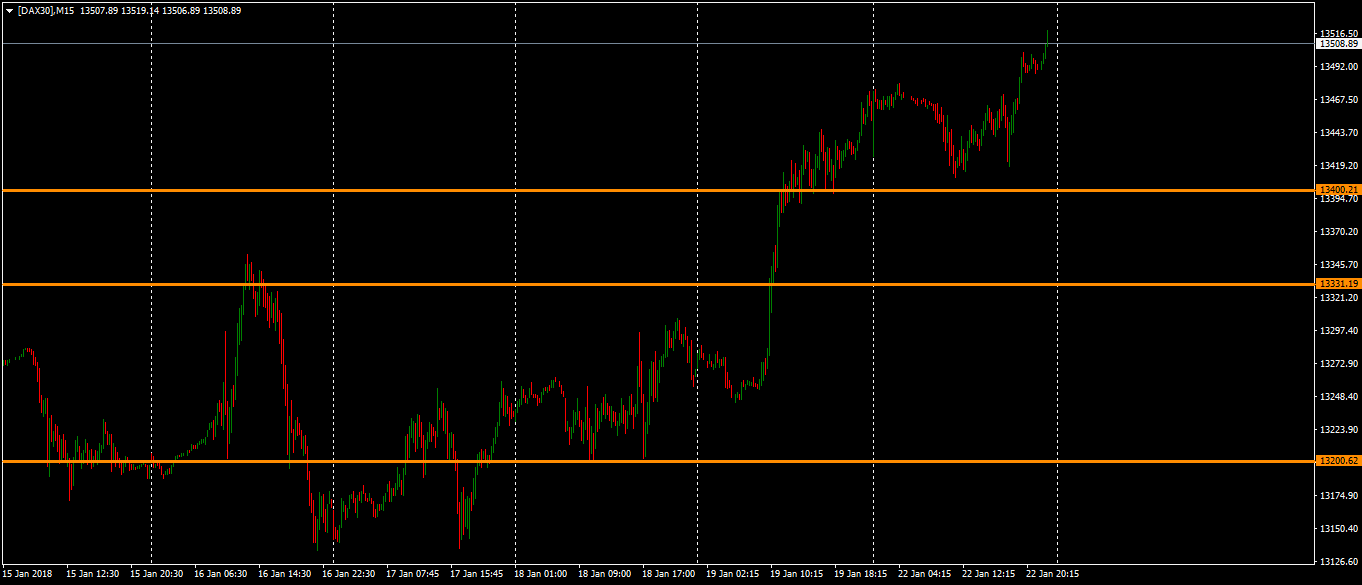
Task: Click the 17 Jan 07:45 time label
Action: tap(413, 574)
